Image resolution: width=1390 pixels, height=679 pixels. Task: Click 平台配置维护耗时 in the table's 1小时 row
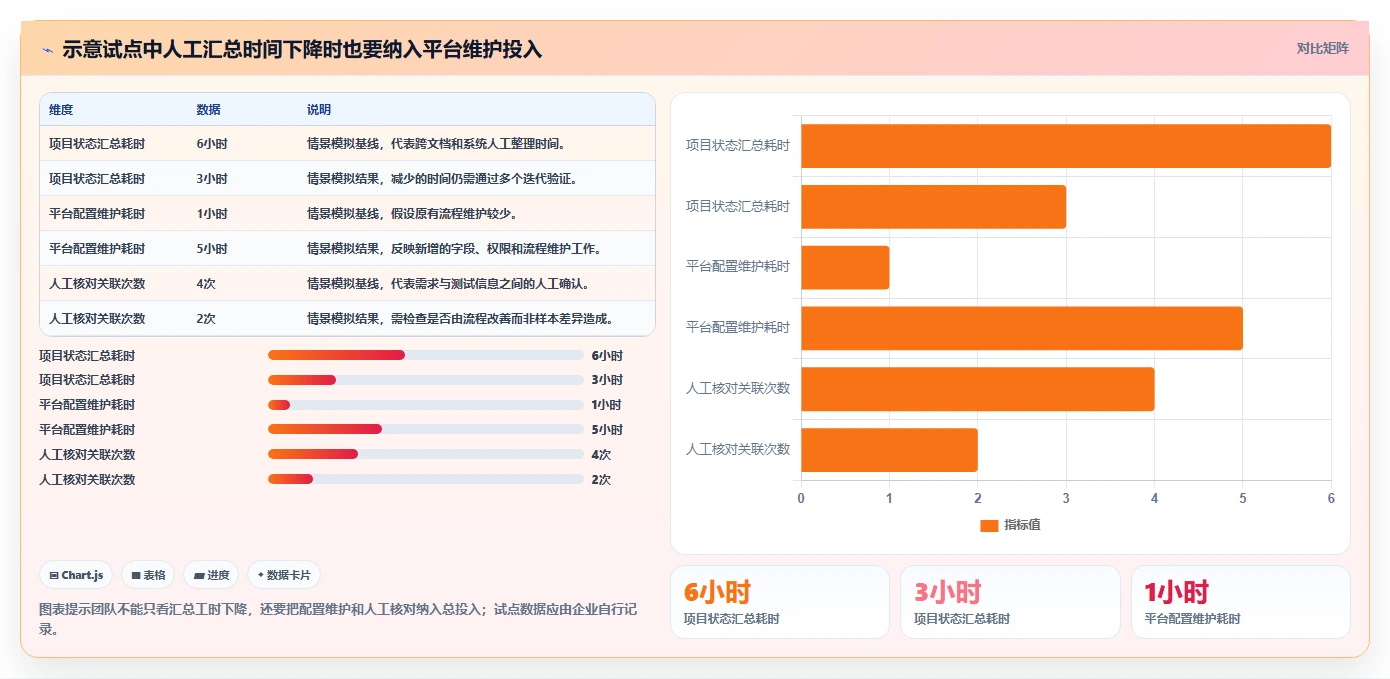pos(97,214)
